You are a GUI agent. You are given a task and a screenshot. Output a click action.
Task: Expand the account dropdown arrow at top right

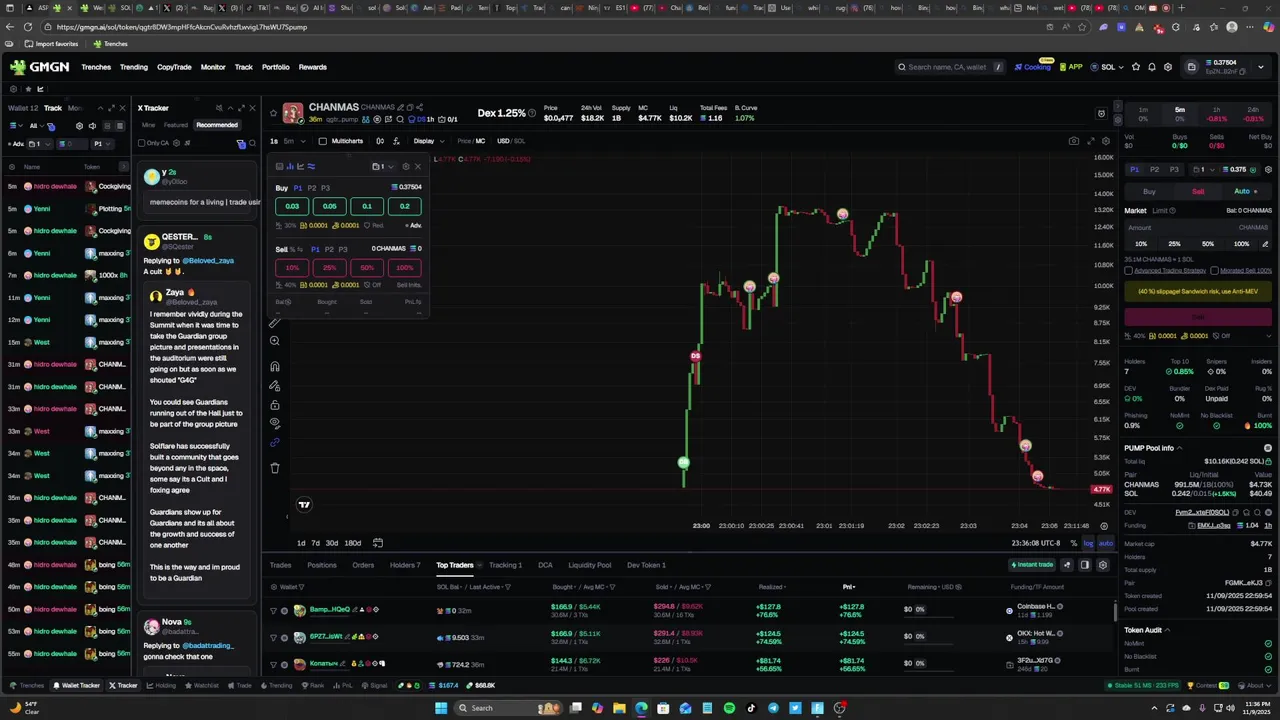point(1260,67)
